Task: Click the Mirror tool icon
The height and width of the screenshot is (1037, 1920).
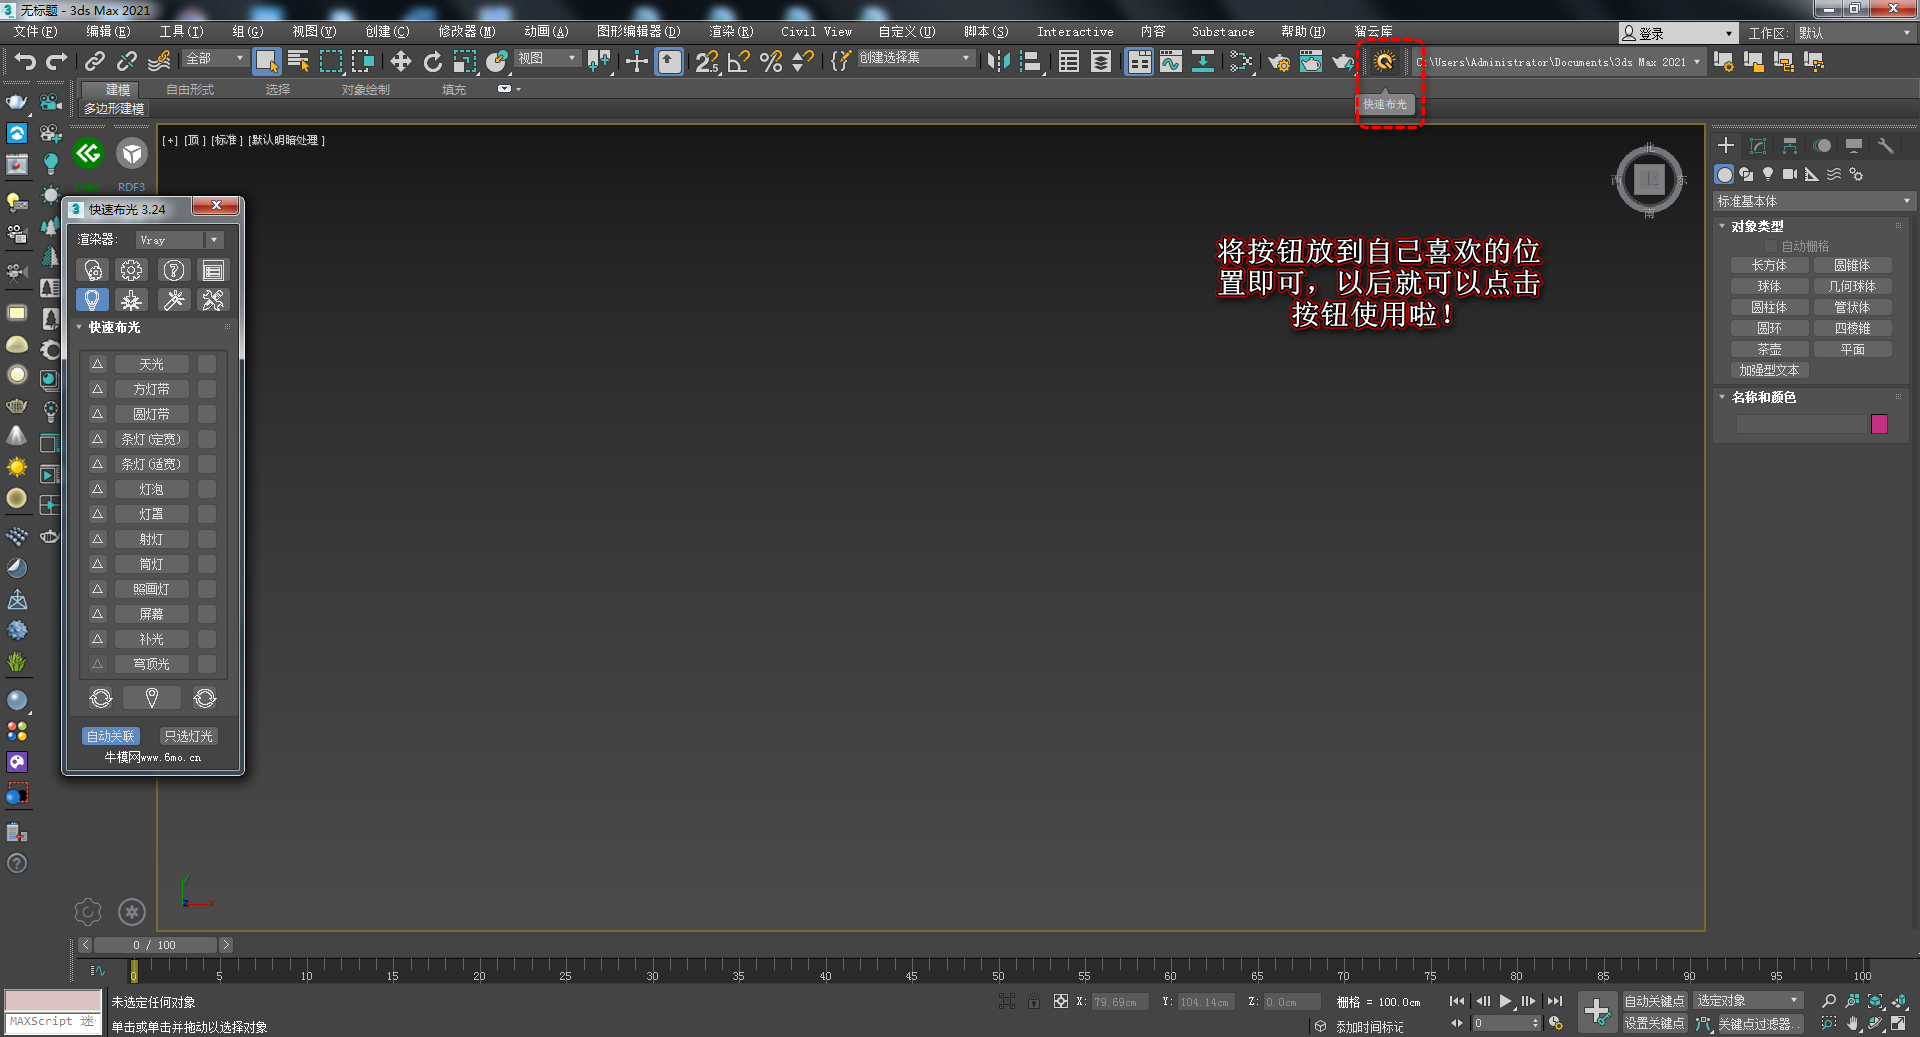Action: tap(997, 62)
